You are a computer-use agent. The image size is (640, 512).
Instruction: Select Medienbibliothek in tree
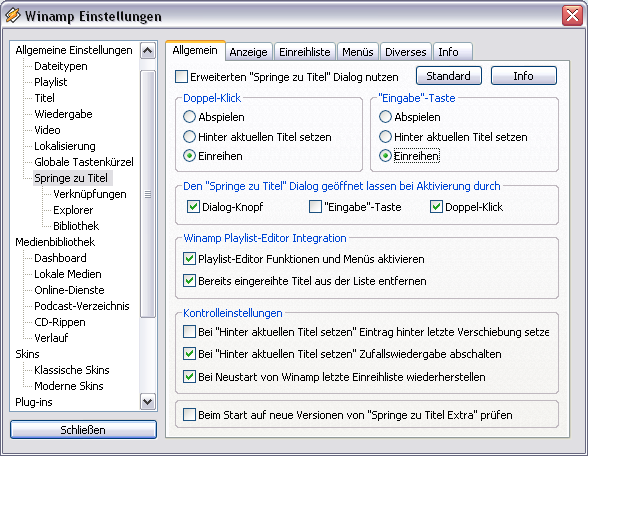[x=55, y=242]
